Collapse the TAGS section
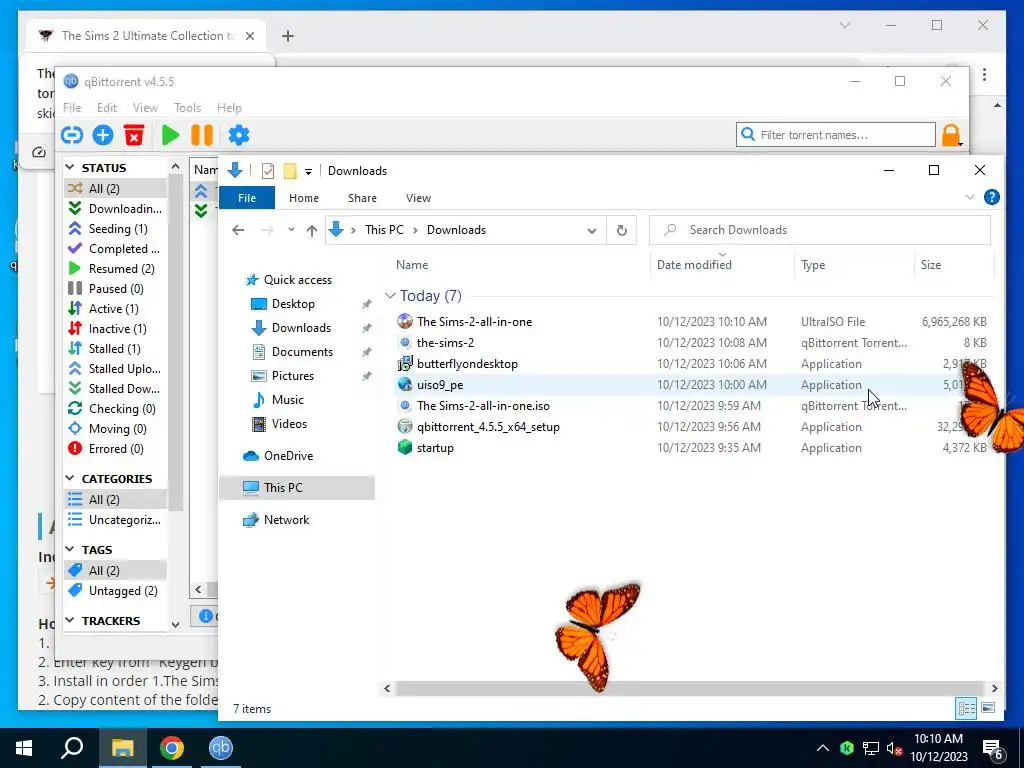 pyautogui.click(x=71, y=550)
